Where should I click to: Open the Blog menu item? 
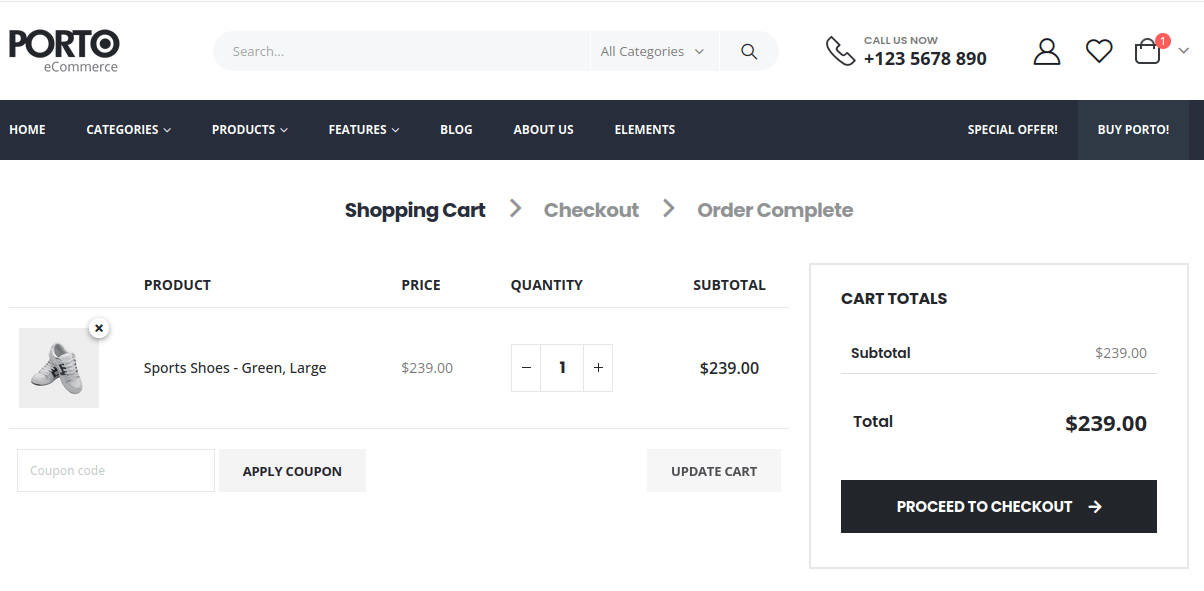tap(456, 130)
